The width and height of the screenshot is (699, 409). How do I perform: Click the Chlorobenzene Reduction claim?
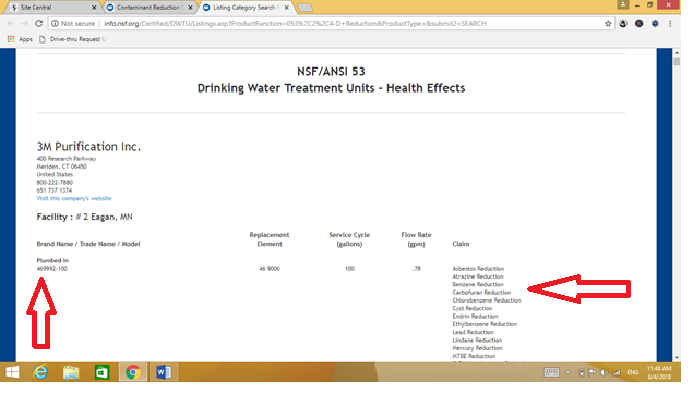click(x=487, y=301)
